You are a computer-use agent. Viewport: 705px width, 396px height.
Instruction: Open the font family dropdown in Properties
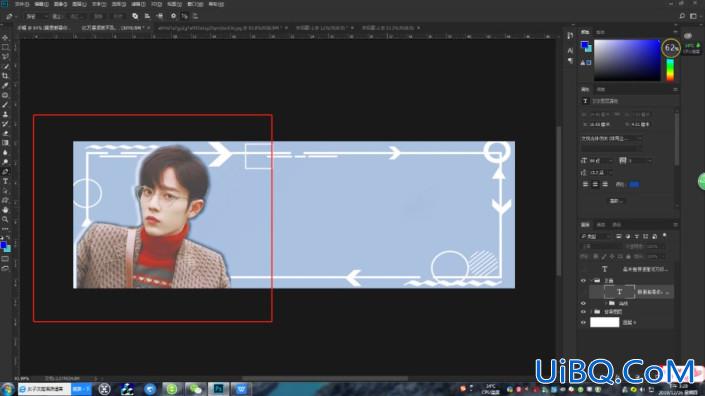point(611,138)
